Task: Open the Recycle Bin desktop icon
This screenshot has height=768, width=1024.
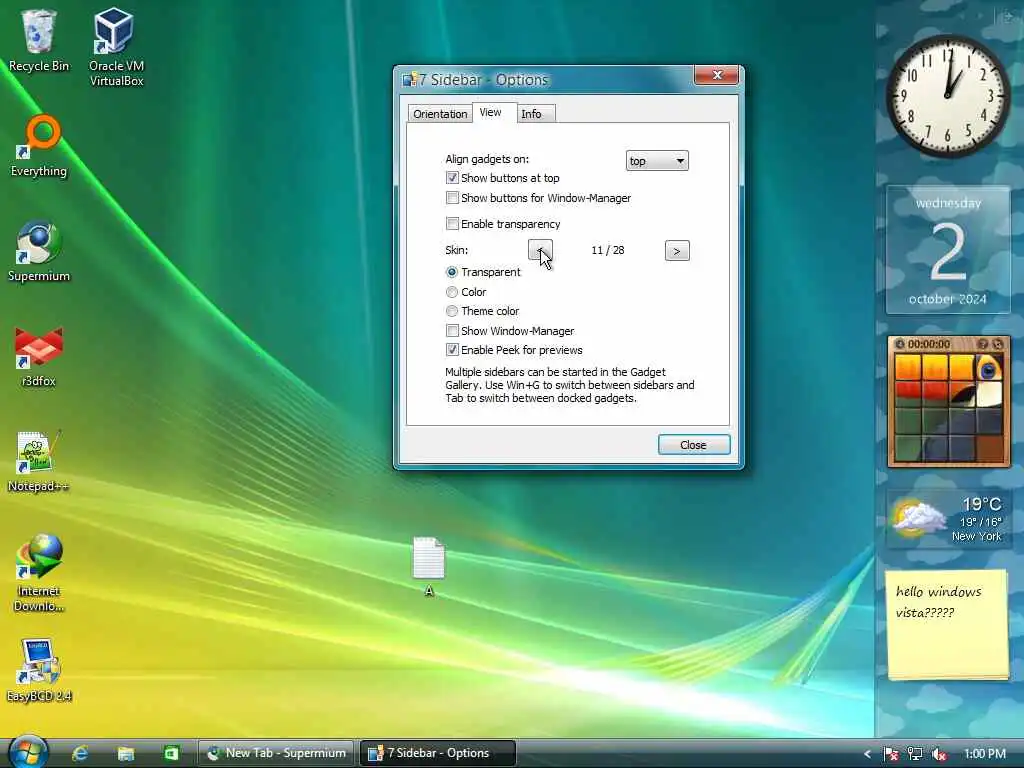Action: pos(39,40)
